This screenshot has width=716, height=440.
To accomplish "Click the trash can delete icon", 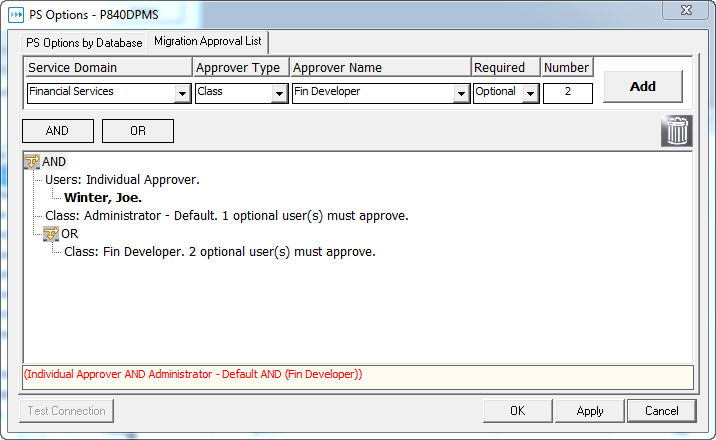I will (x=677, y=131).
